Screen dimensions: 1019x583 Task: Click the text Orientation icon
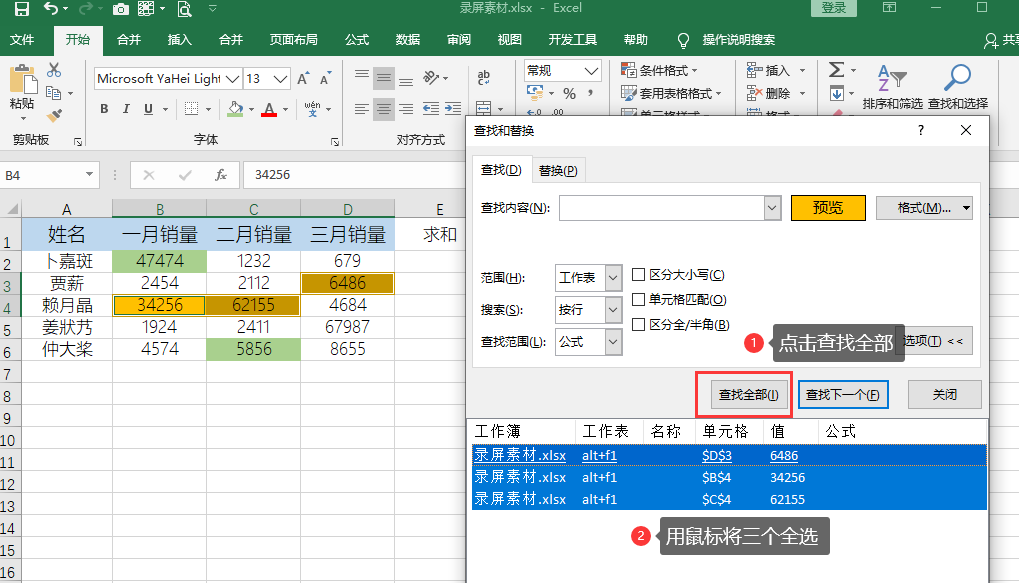[x=431, y=78]
